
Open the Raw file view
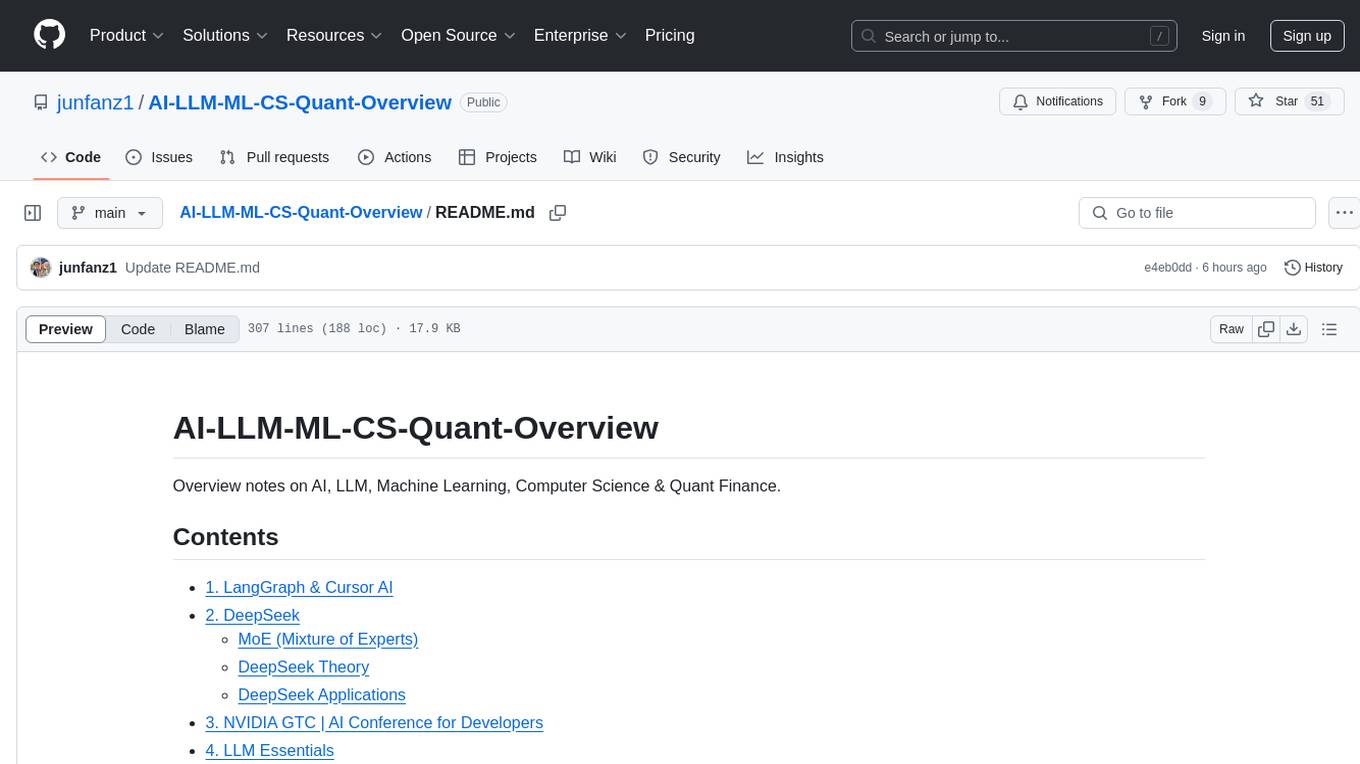pos(1231,329)
